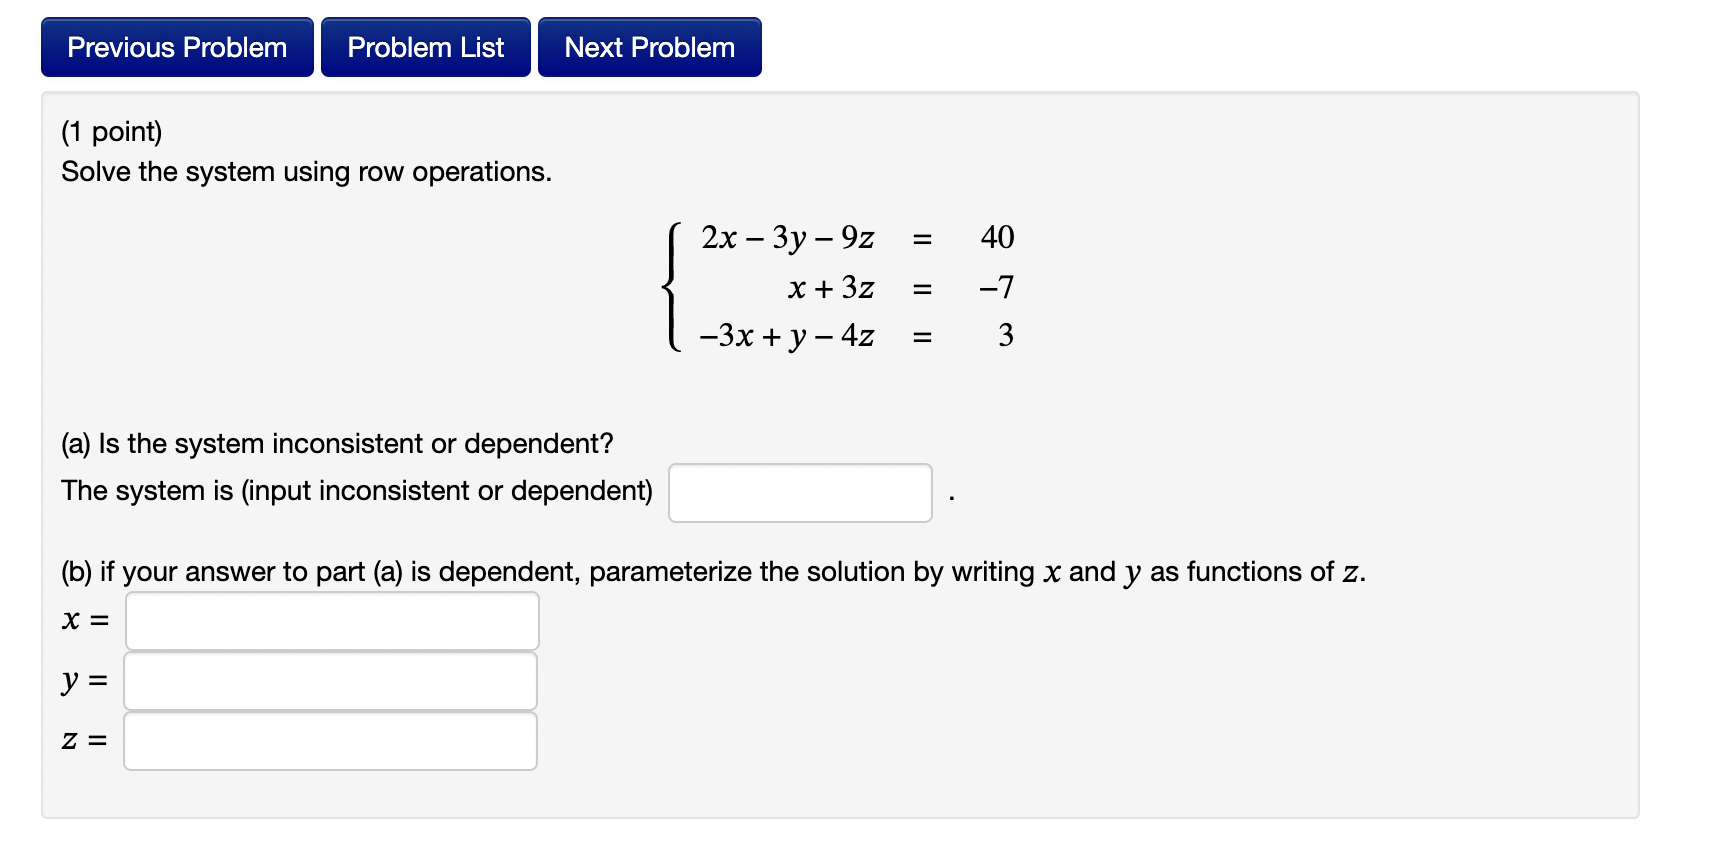Click the 'z =' label
The width and height of the screenshot is (1722, 868).
85,741
